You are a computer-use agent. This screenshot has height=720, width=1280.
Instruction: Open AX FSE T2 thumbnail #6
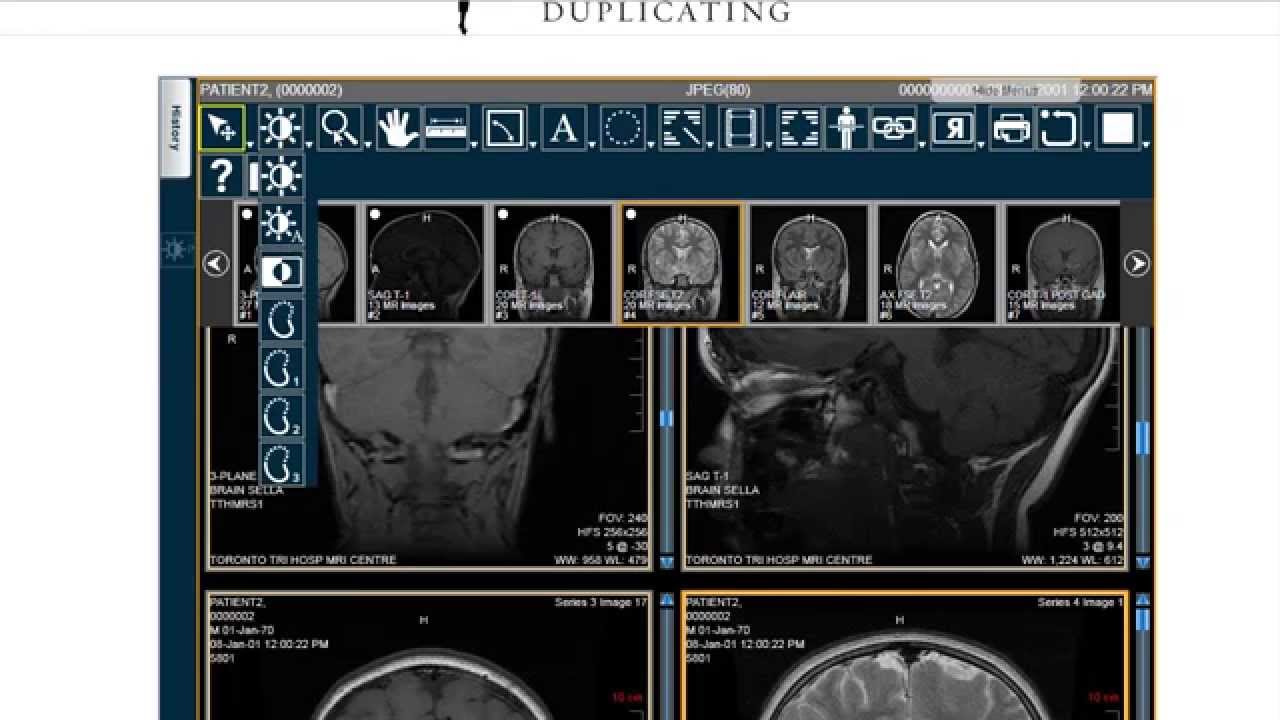(x=937, y=263)
